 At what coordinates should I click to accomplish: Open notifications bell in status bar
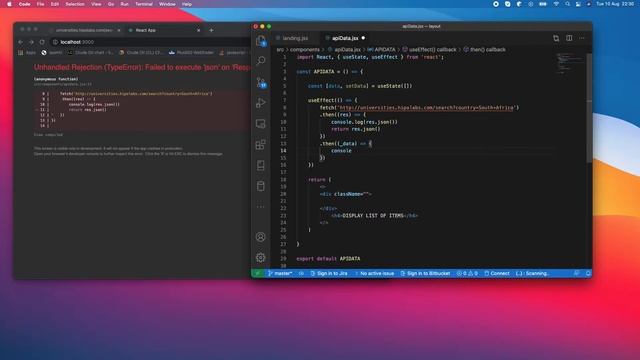(588, 273)
